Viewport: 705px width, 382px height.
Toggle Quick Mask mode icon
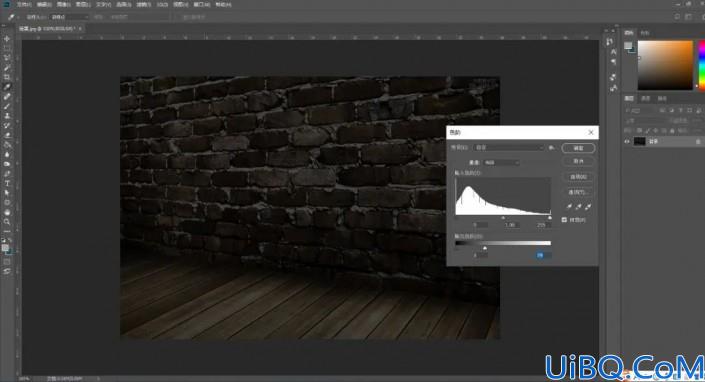point(7,262)
